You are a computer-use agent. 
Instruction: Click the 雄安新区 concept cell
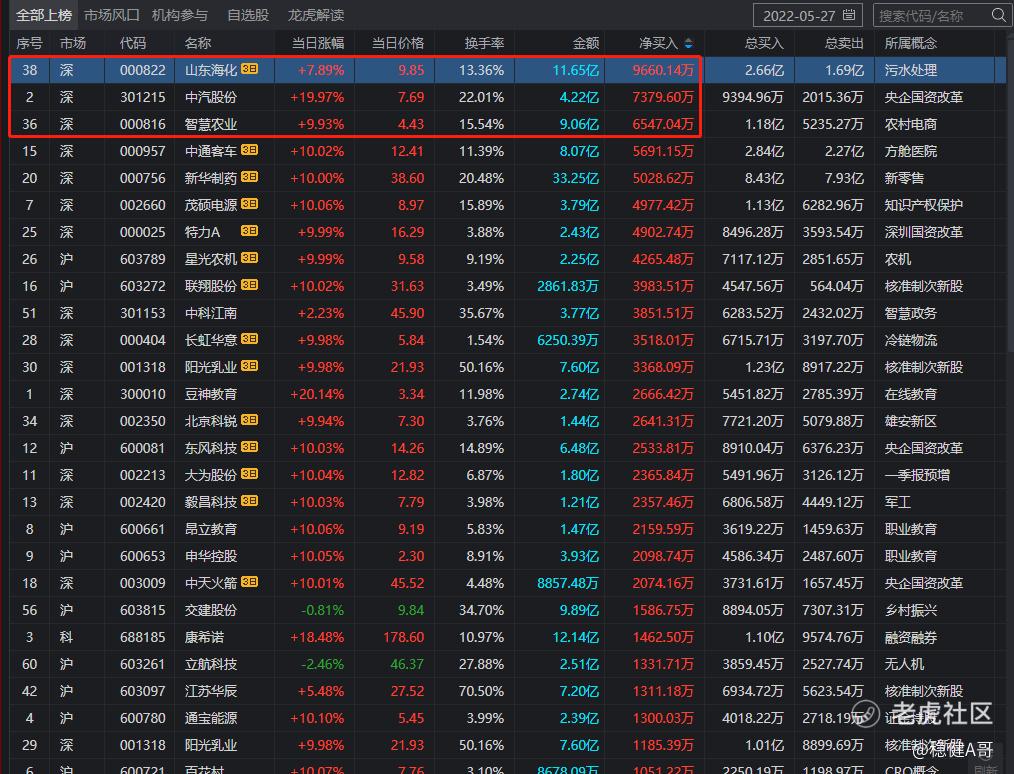[x=911, y=422]
